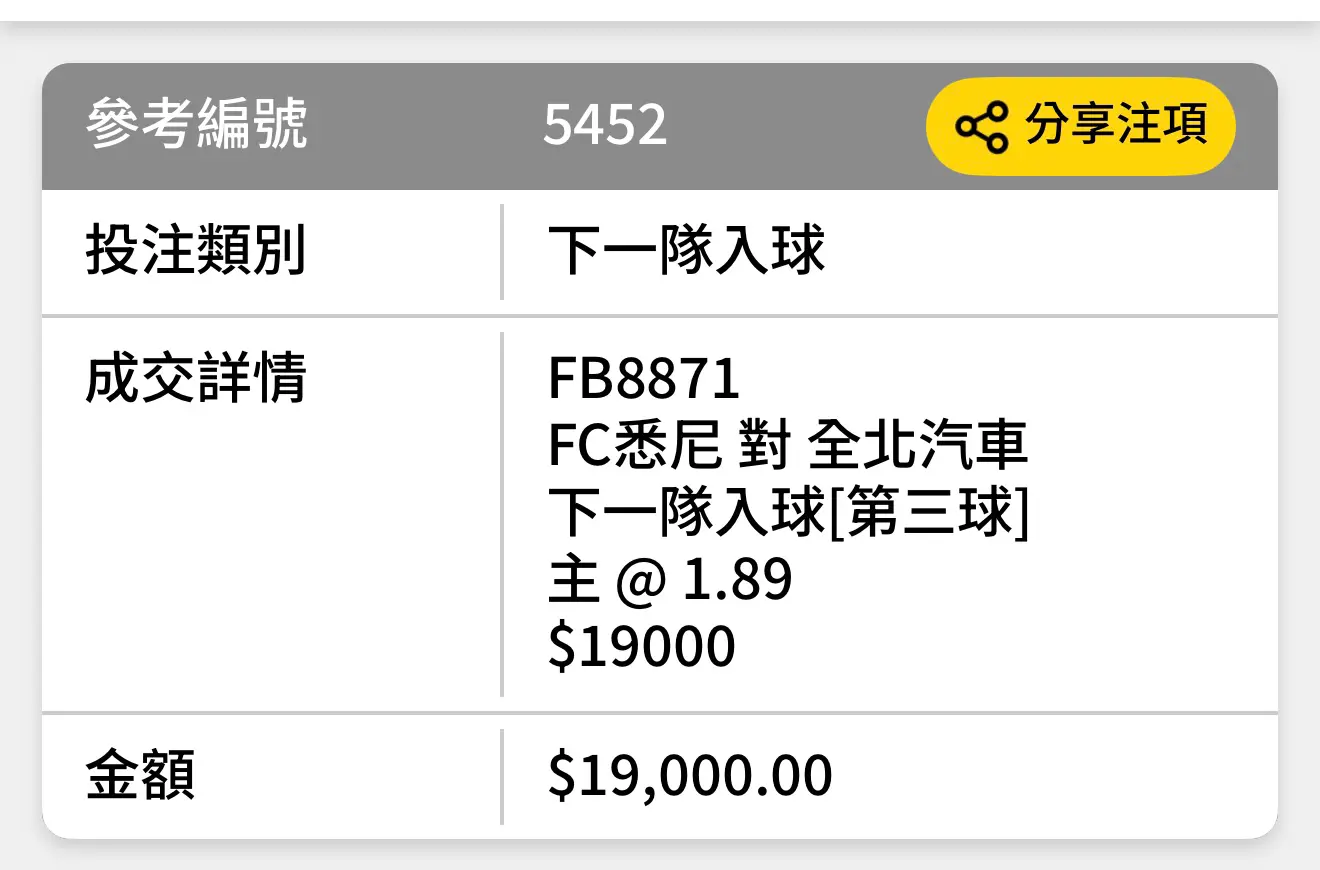Image resolution: width=1320 pixels, height=870 pixels.
Task: Click the 成交詳情 row label
Action: [196, 380]
